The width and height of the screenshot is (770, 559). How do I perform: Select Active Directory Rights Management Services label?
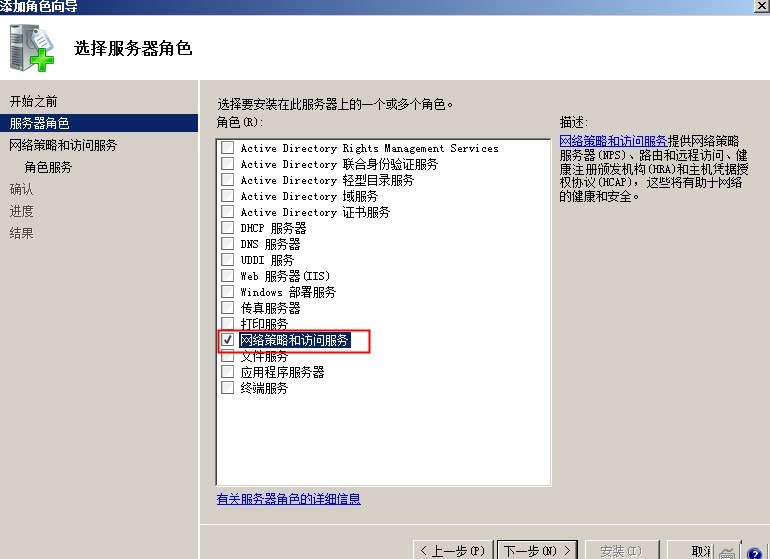click(369, 148)
